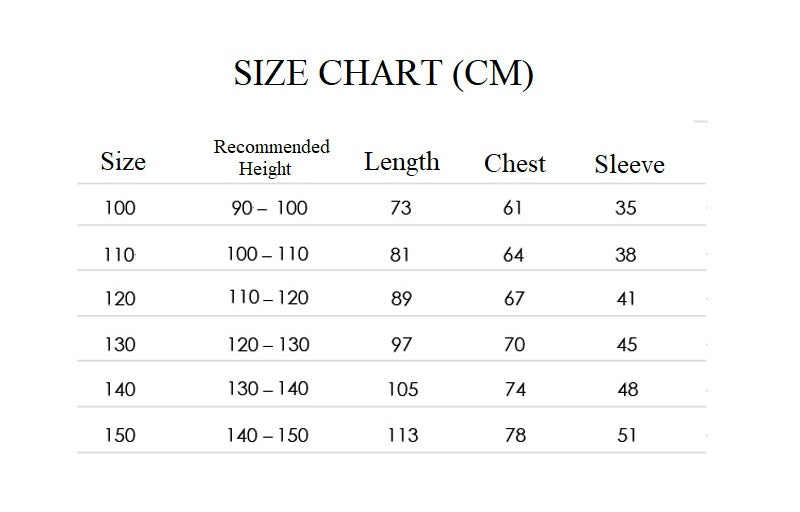Viewport: 800px width, 512px height.
Task: Click the SIZE CHART (CM) title
Action: coord(383,74)
